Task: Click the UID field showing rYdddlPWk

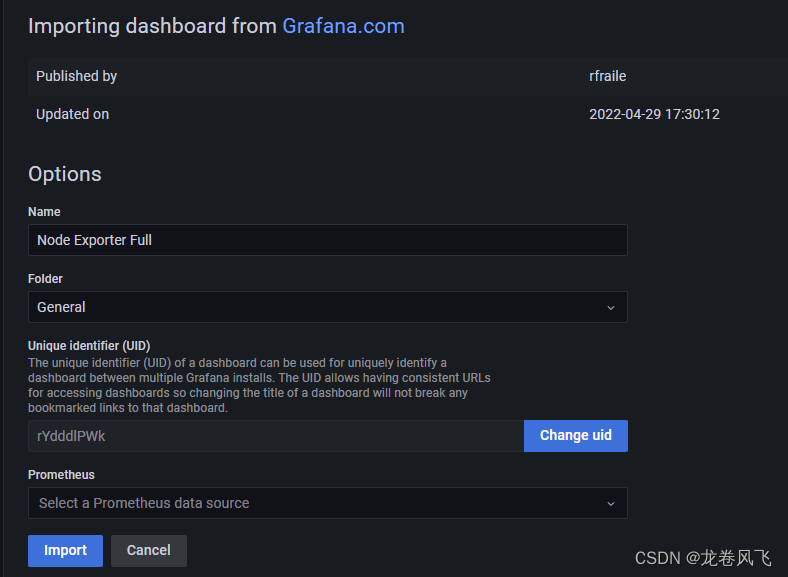Action: click(276, 436)
